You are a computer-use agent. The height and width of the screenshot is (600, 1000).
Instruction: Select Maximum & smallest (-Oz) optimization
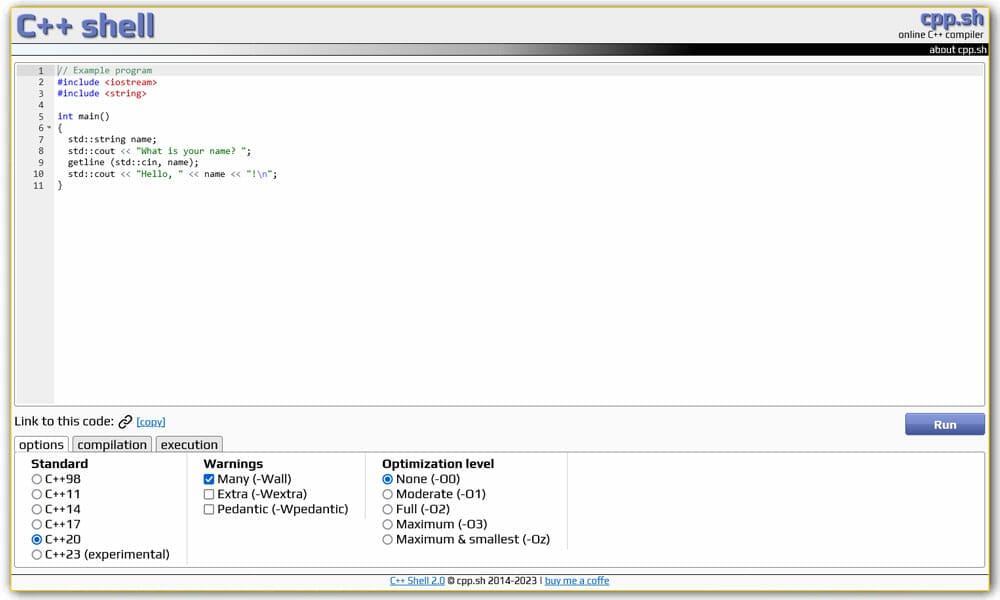387,539
